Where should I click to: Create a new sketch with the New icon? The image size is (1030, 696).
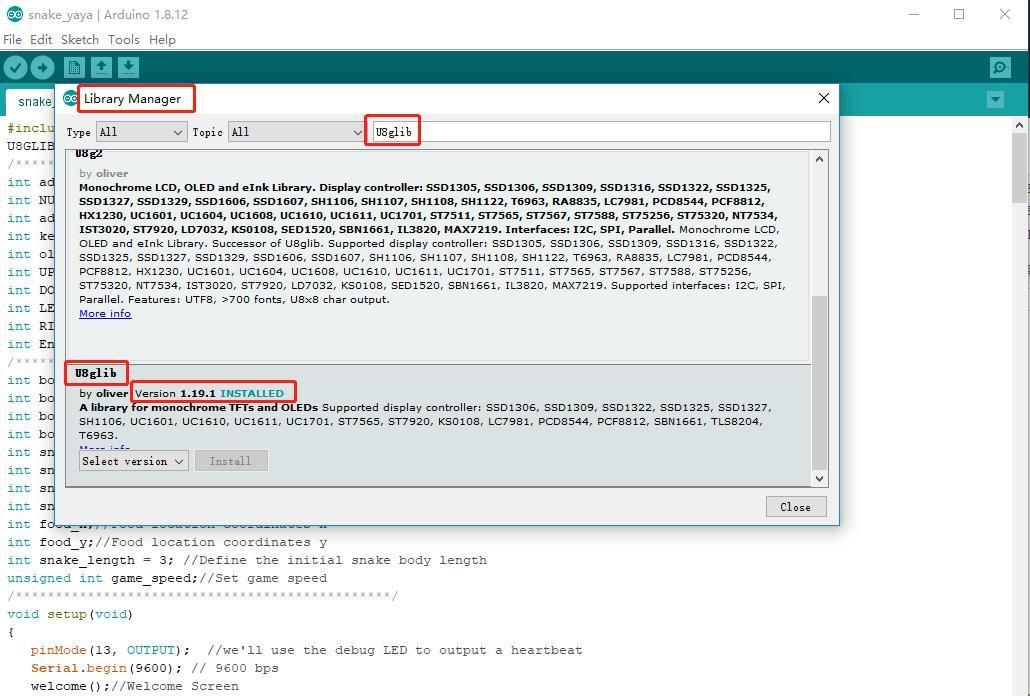[x=74, y=67]
